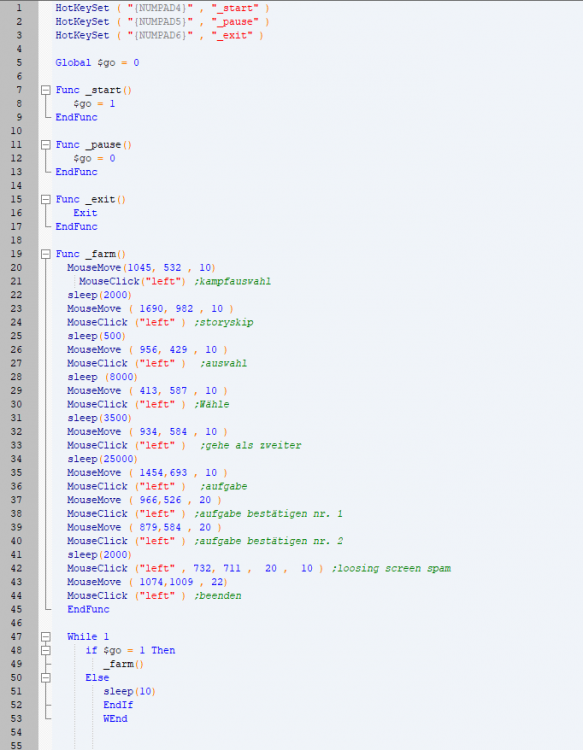This screenshot has height=750, width=583.
Task: Click the ;kampfauswahl comment
Action: (x=232, y=281)
